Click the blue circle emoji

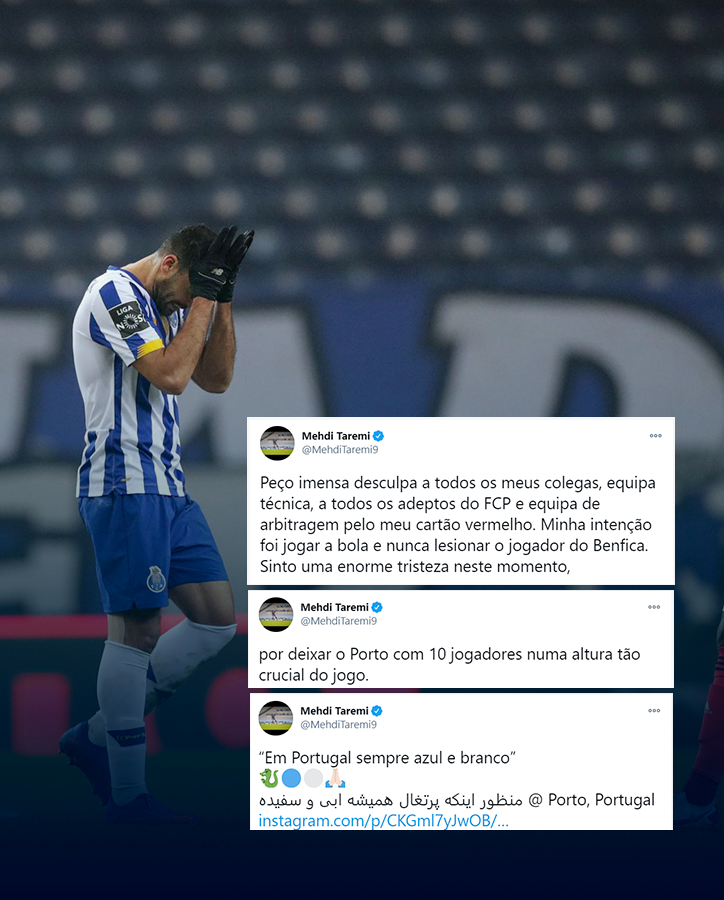tap(291, 778)
